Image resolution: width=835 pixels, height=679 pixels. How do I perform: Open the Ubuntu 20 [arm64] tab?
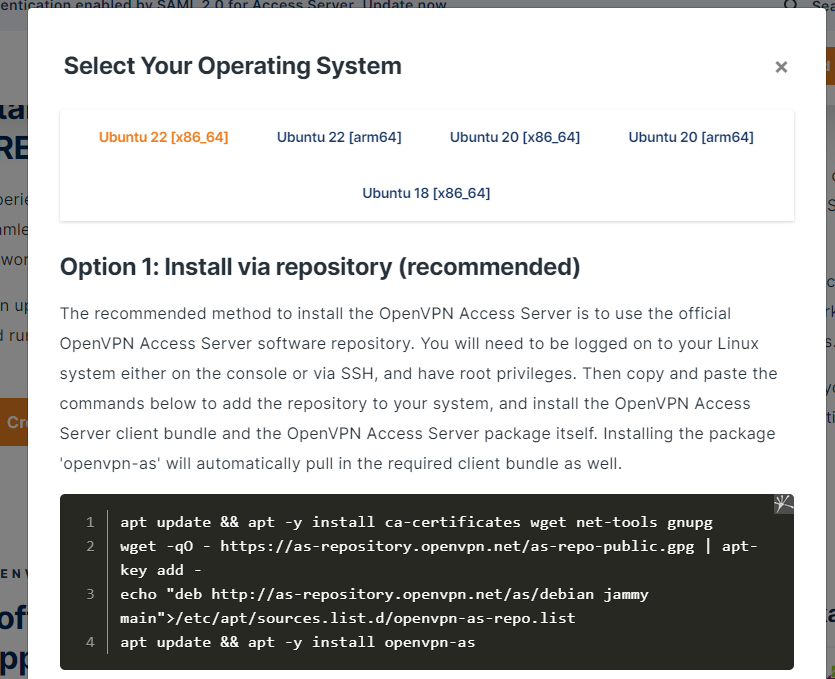click(691, 137)
